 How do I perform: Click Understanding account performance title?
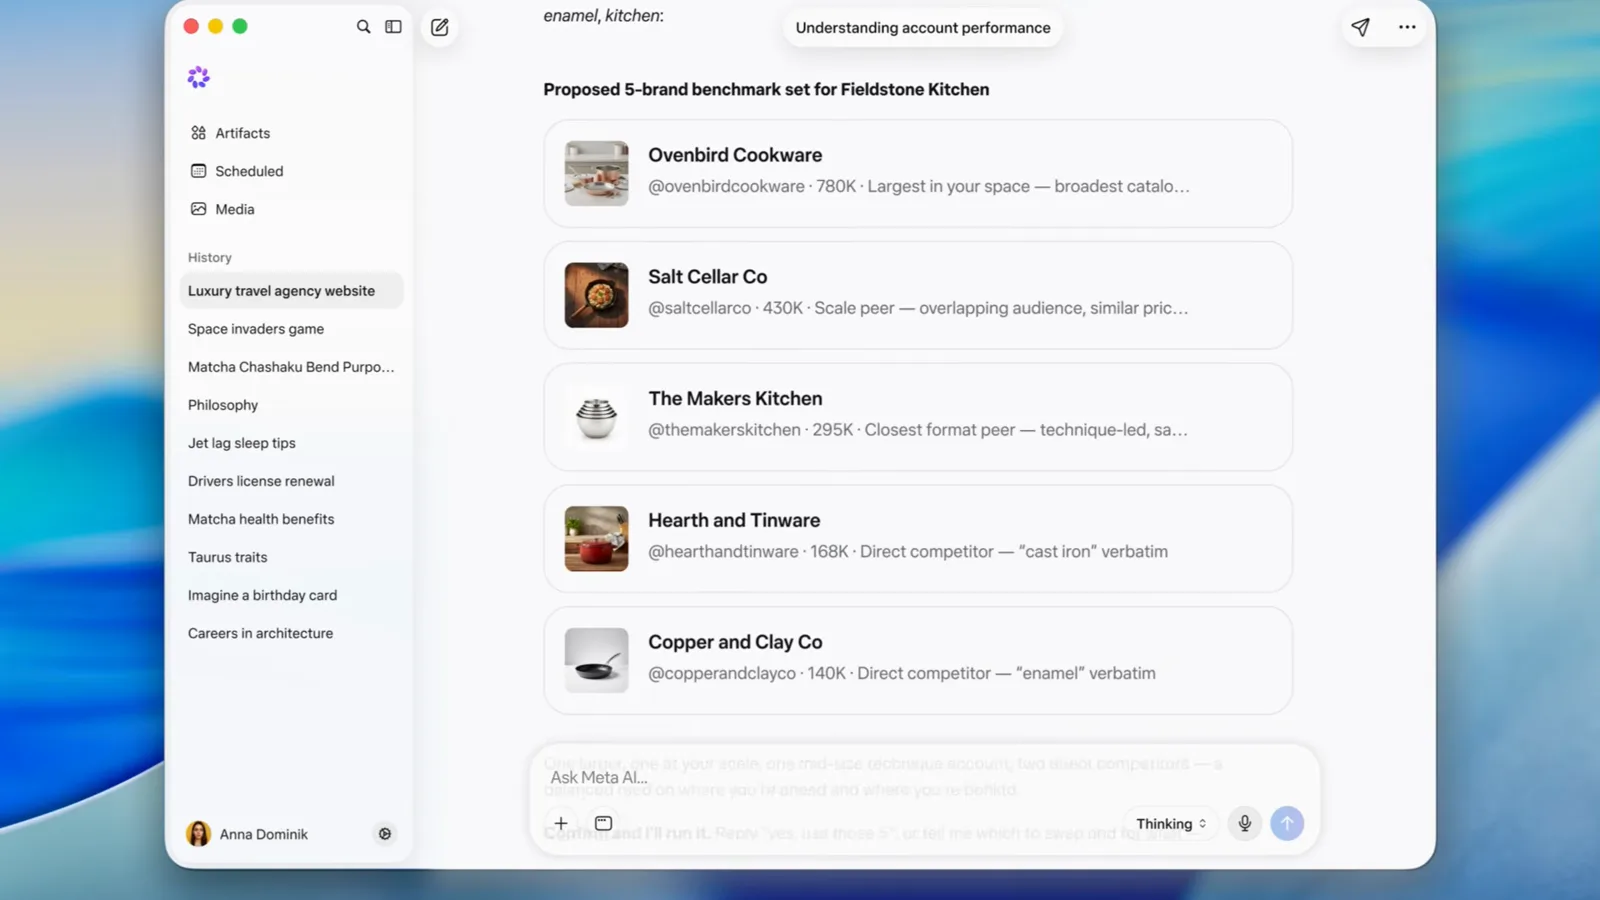click(x=923, y=28)
